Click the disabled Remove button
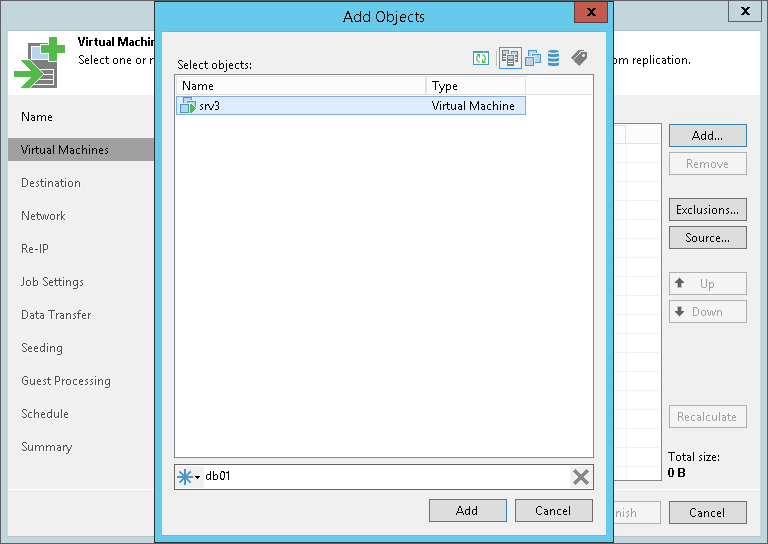The height and width of the screenshot is (544, 768). [x=708, y=164]
